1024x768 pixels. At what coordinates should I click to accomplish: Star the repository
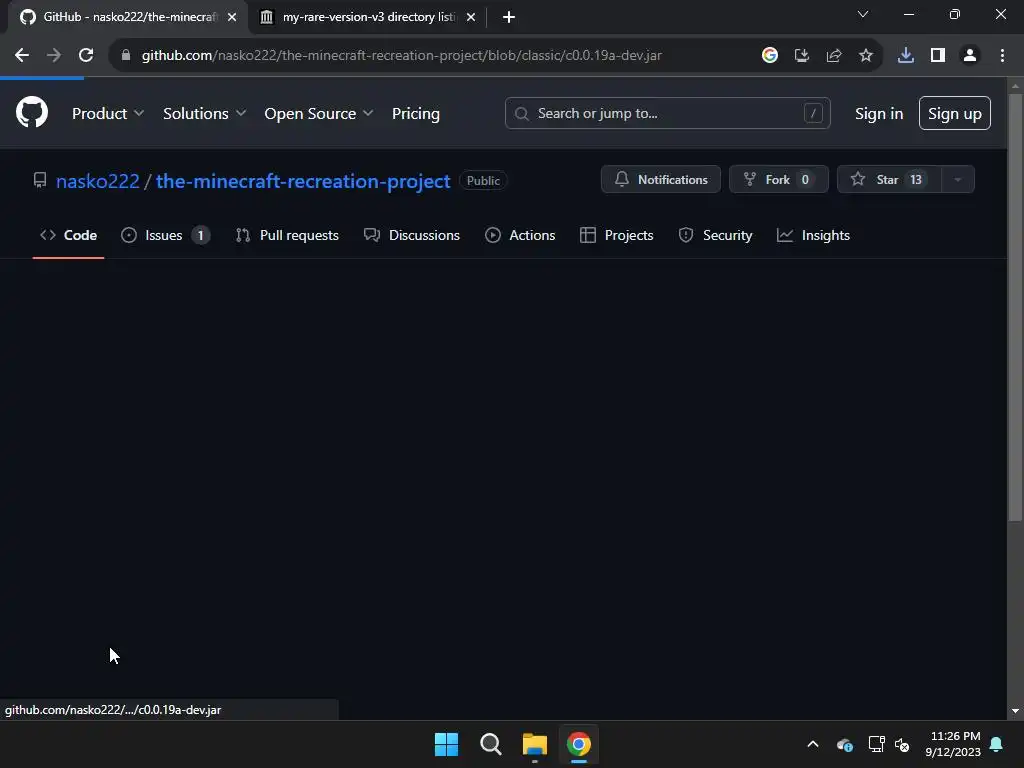(x=889, y=180)
